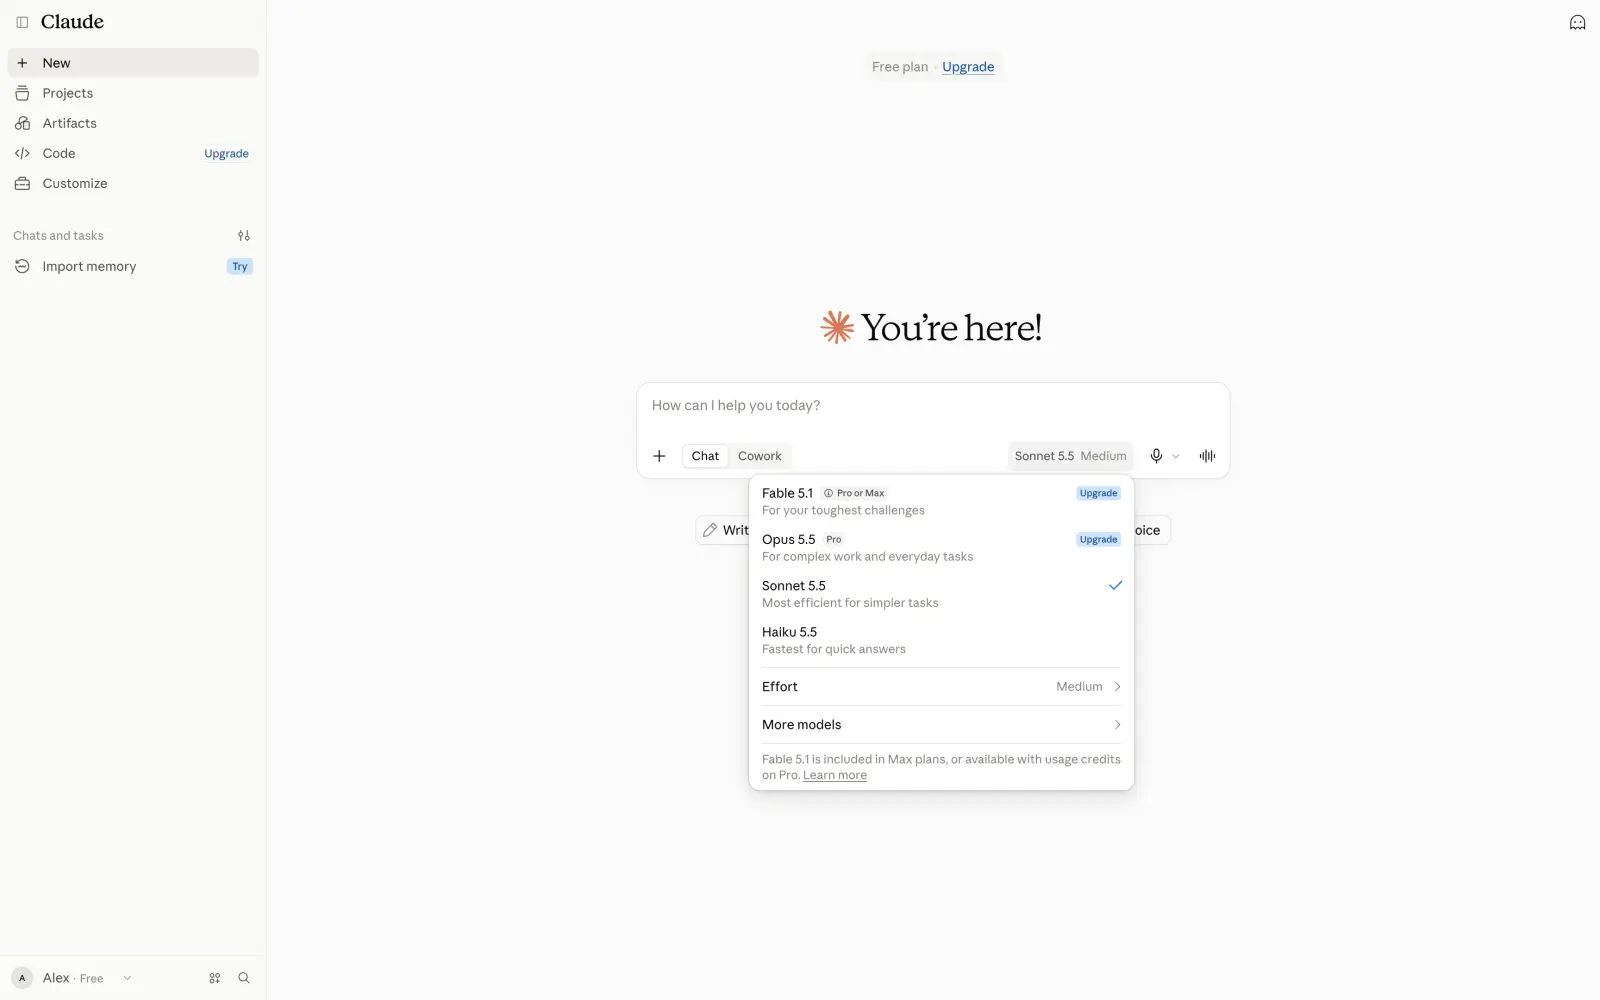Screen dimensions: 1600x1000
Task: Start voice mode via the waveform icon
Action: click(x=1207, y=456)
